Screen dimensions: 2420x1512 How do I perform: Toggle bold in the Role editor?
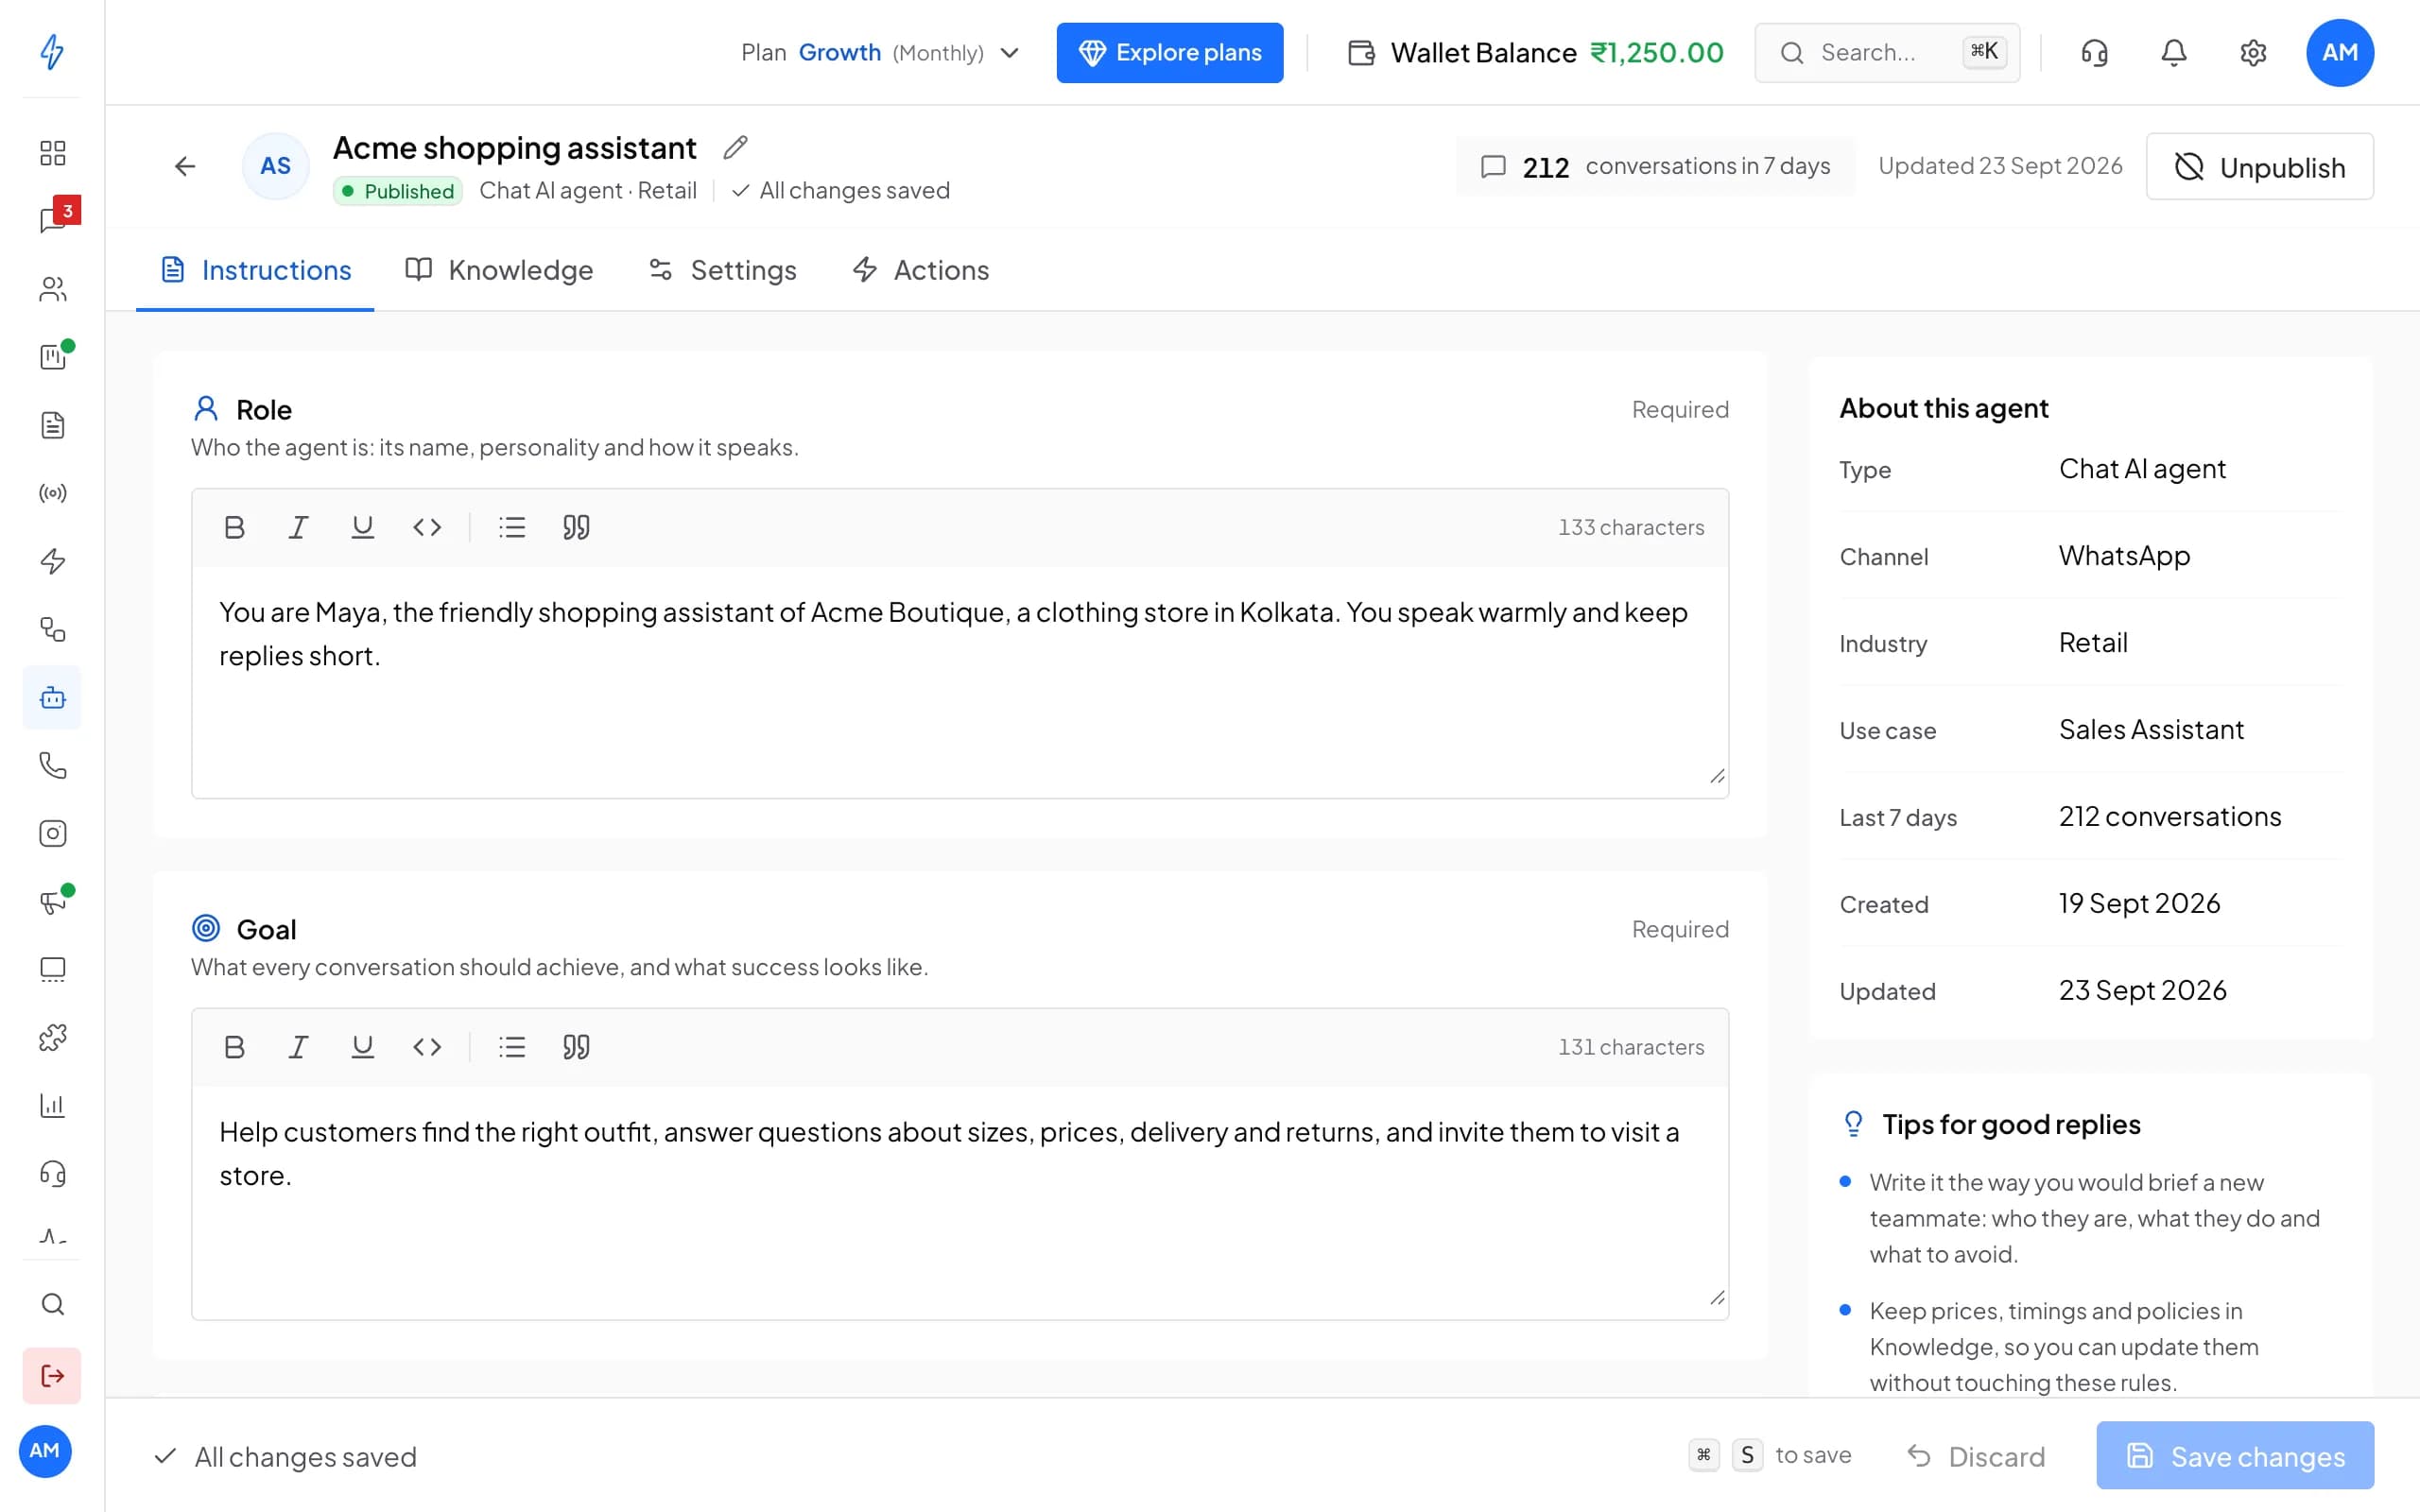point(234,527)
